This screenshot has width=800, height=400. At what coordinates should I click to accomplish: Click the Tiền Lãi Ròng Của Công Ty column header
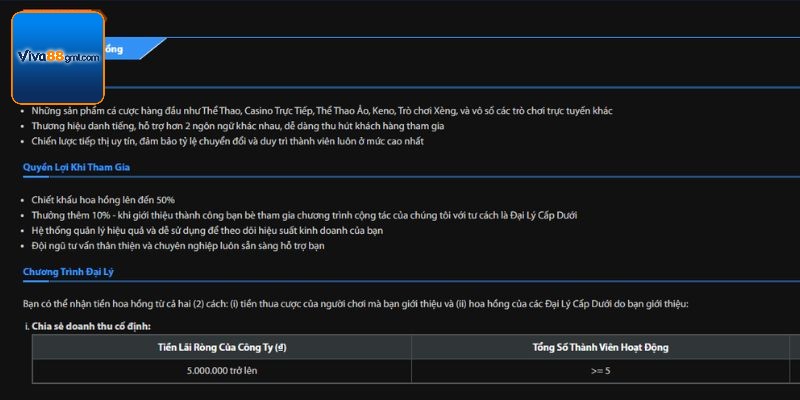222,347
